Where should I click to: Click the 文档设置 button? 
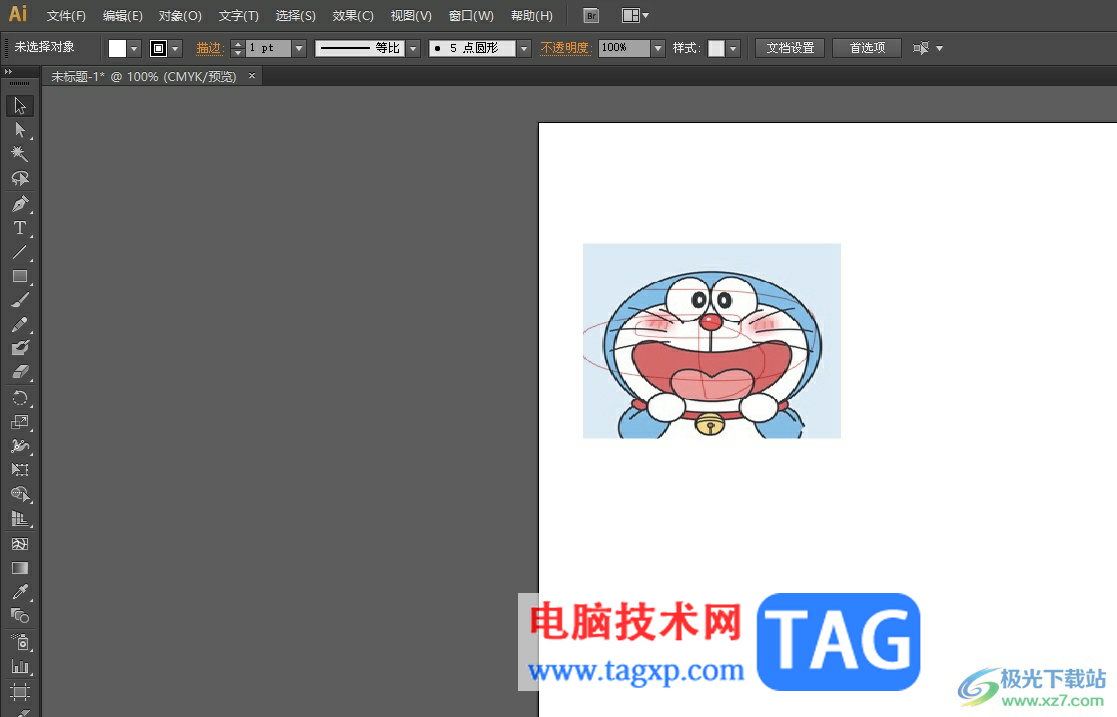(790, 48)
